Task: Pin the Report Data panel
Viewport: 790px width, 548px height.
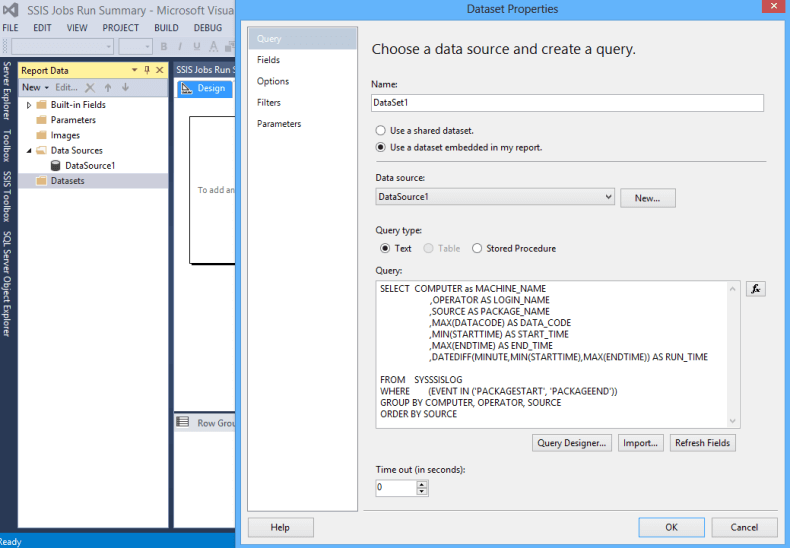Action: pyautogui.click(x=147, y=70)
